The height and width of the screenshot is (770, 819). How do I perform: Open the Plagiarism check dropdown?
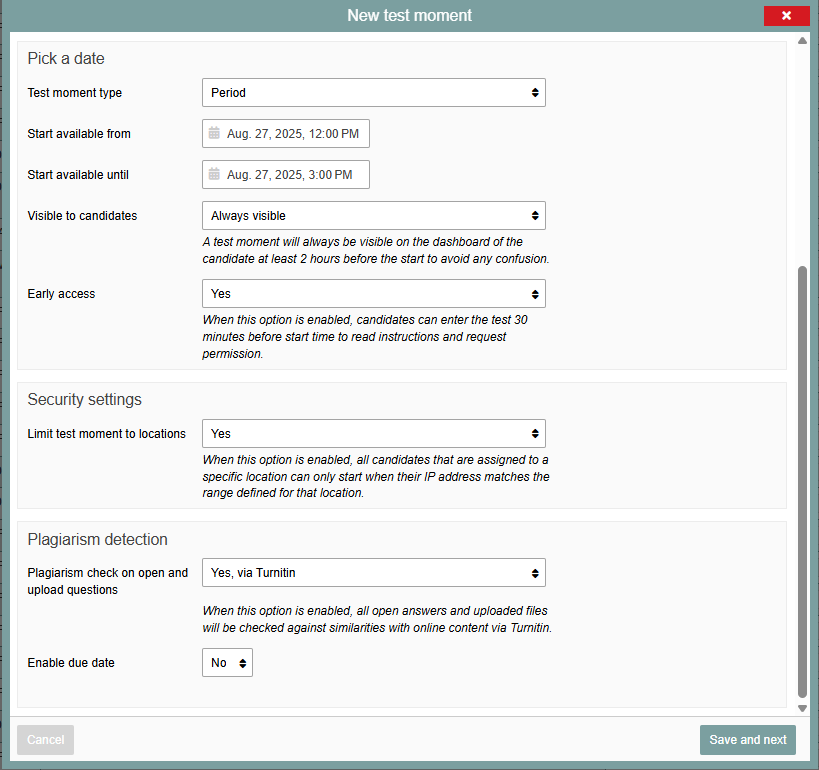[373, 573]
